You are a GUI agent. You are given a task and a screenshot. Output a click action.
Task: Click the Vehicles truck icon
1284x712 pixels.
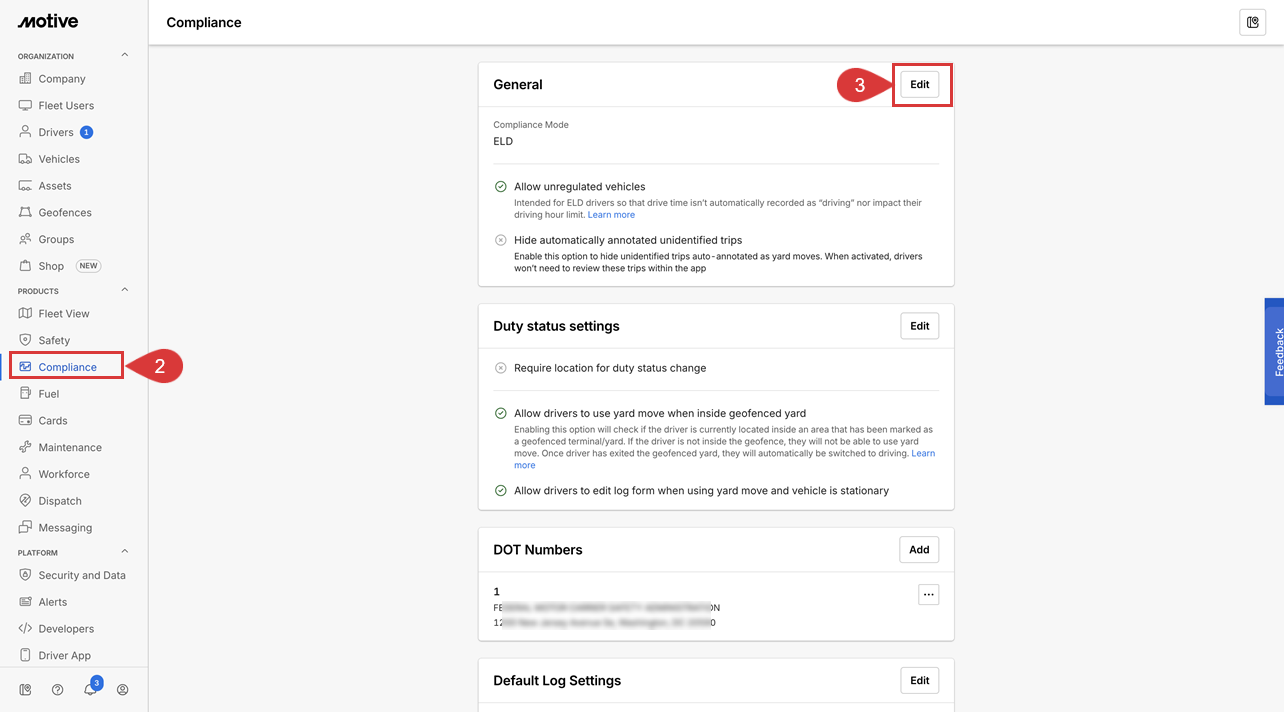click(26, 159)
